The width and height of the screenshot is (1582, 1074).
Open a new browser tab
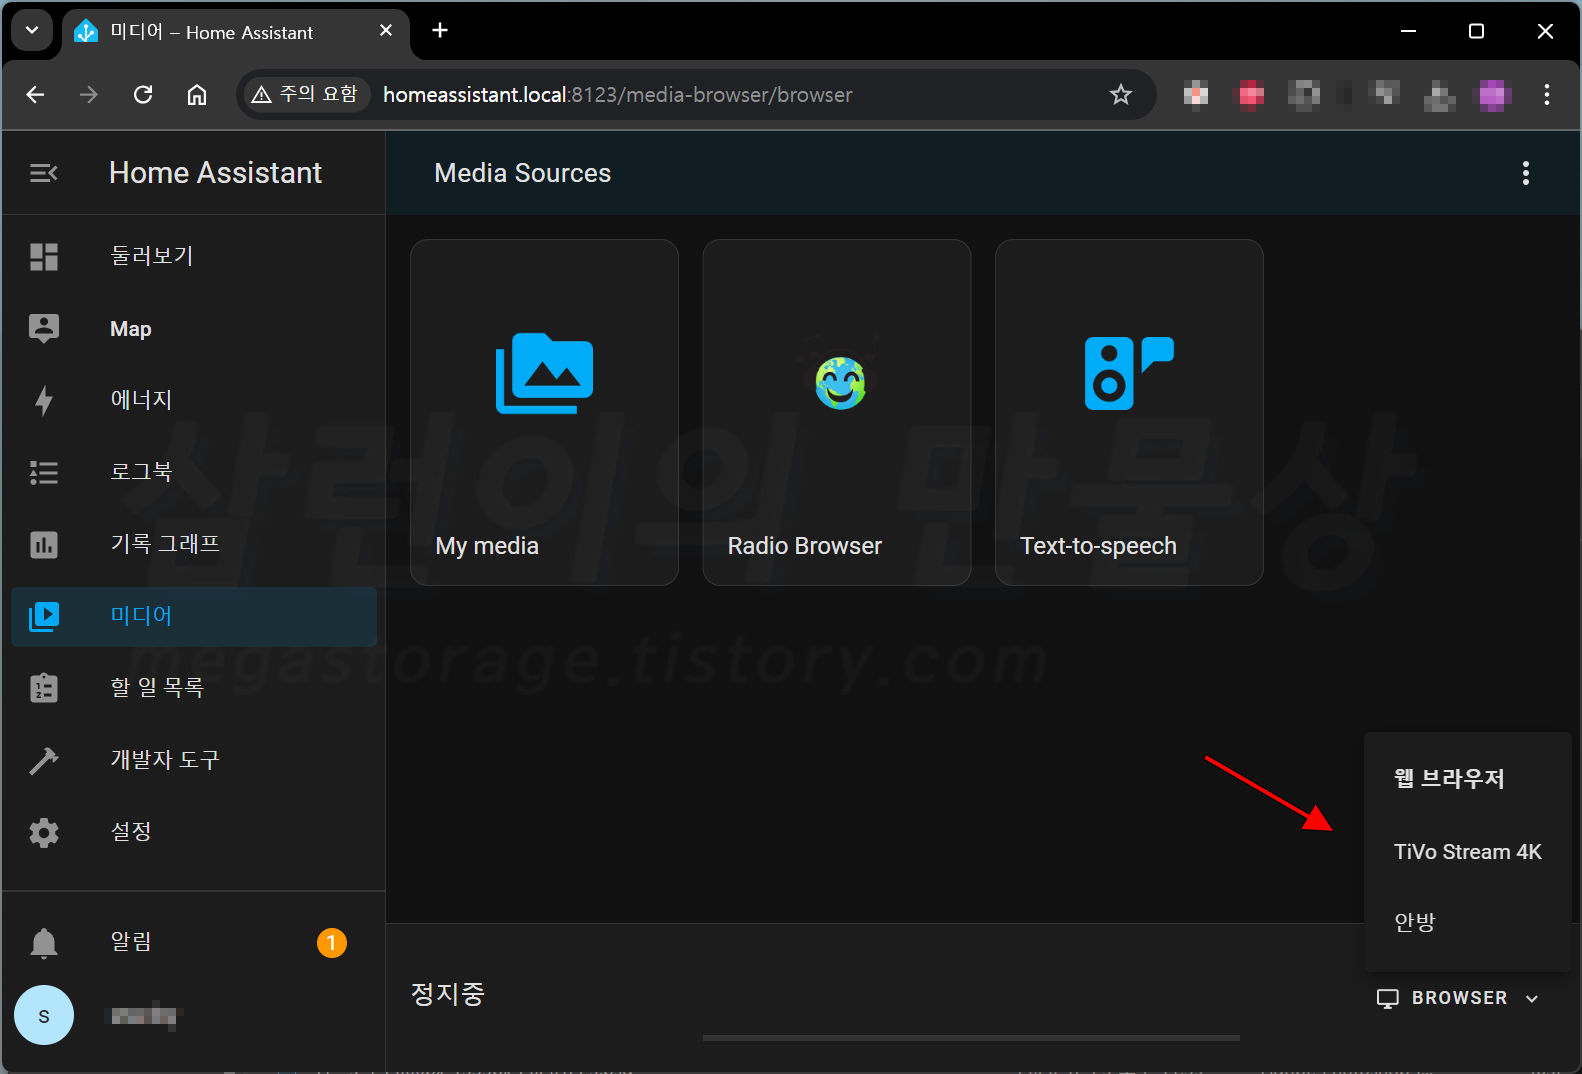[x=440, y=31]
